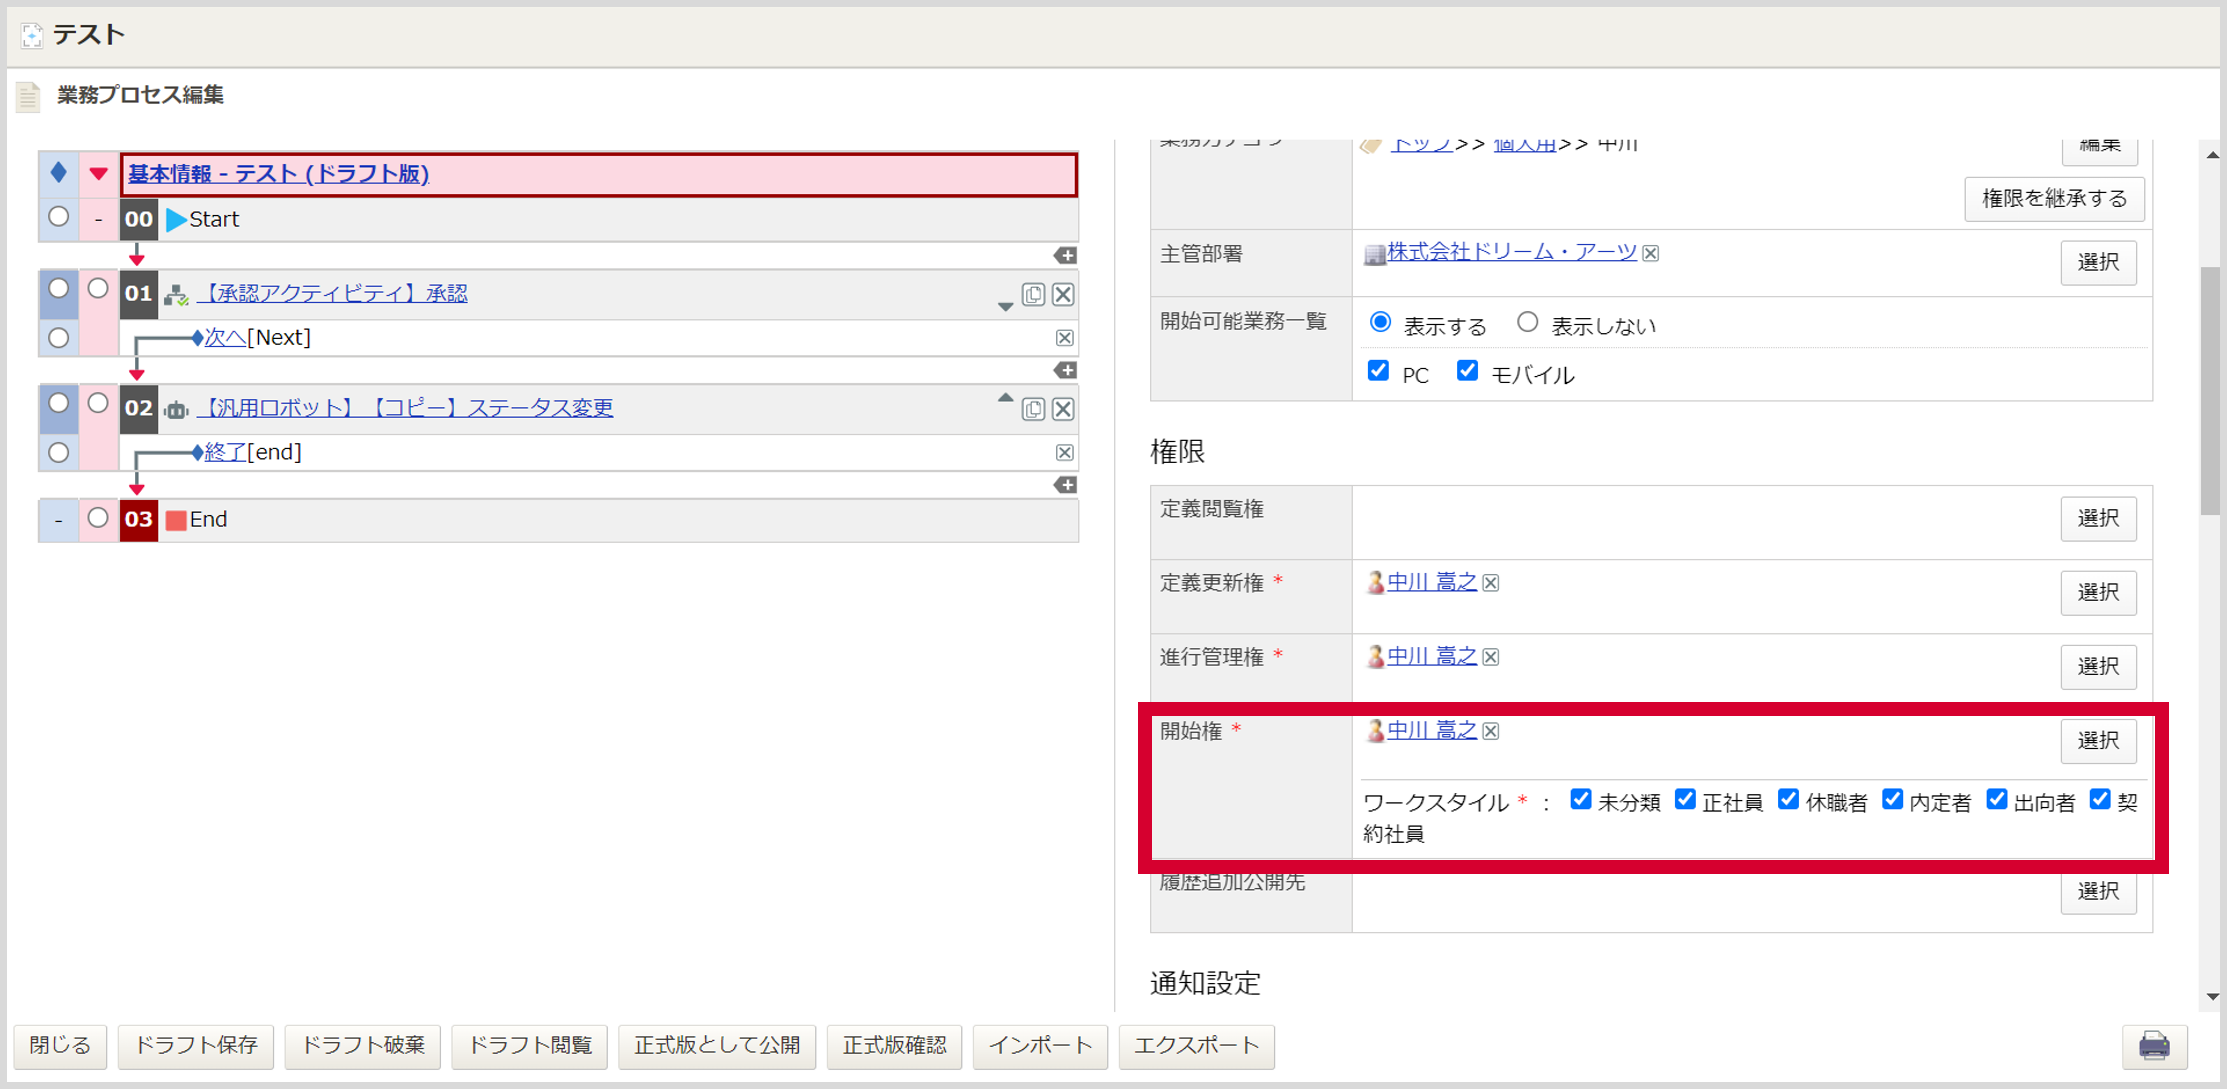2227x1089 pixels.
Task: Collapse tree with red down triangle in header
Action: coord(98,174)
